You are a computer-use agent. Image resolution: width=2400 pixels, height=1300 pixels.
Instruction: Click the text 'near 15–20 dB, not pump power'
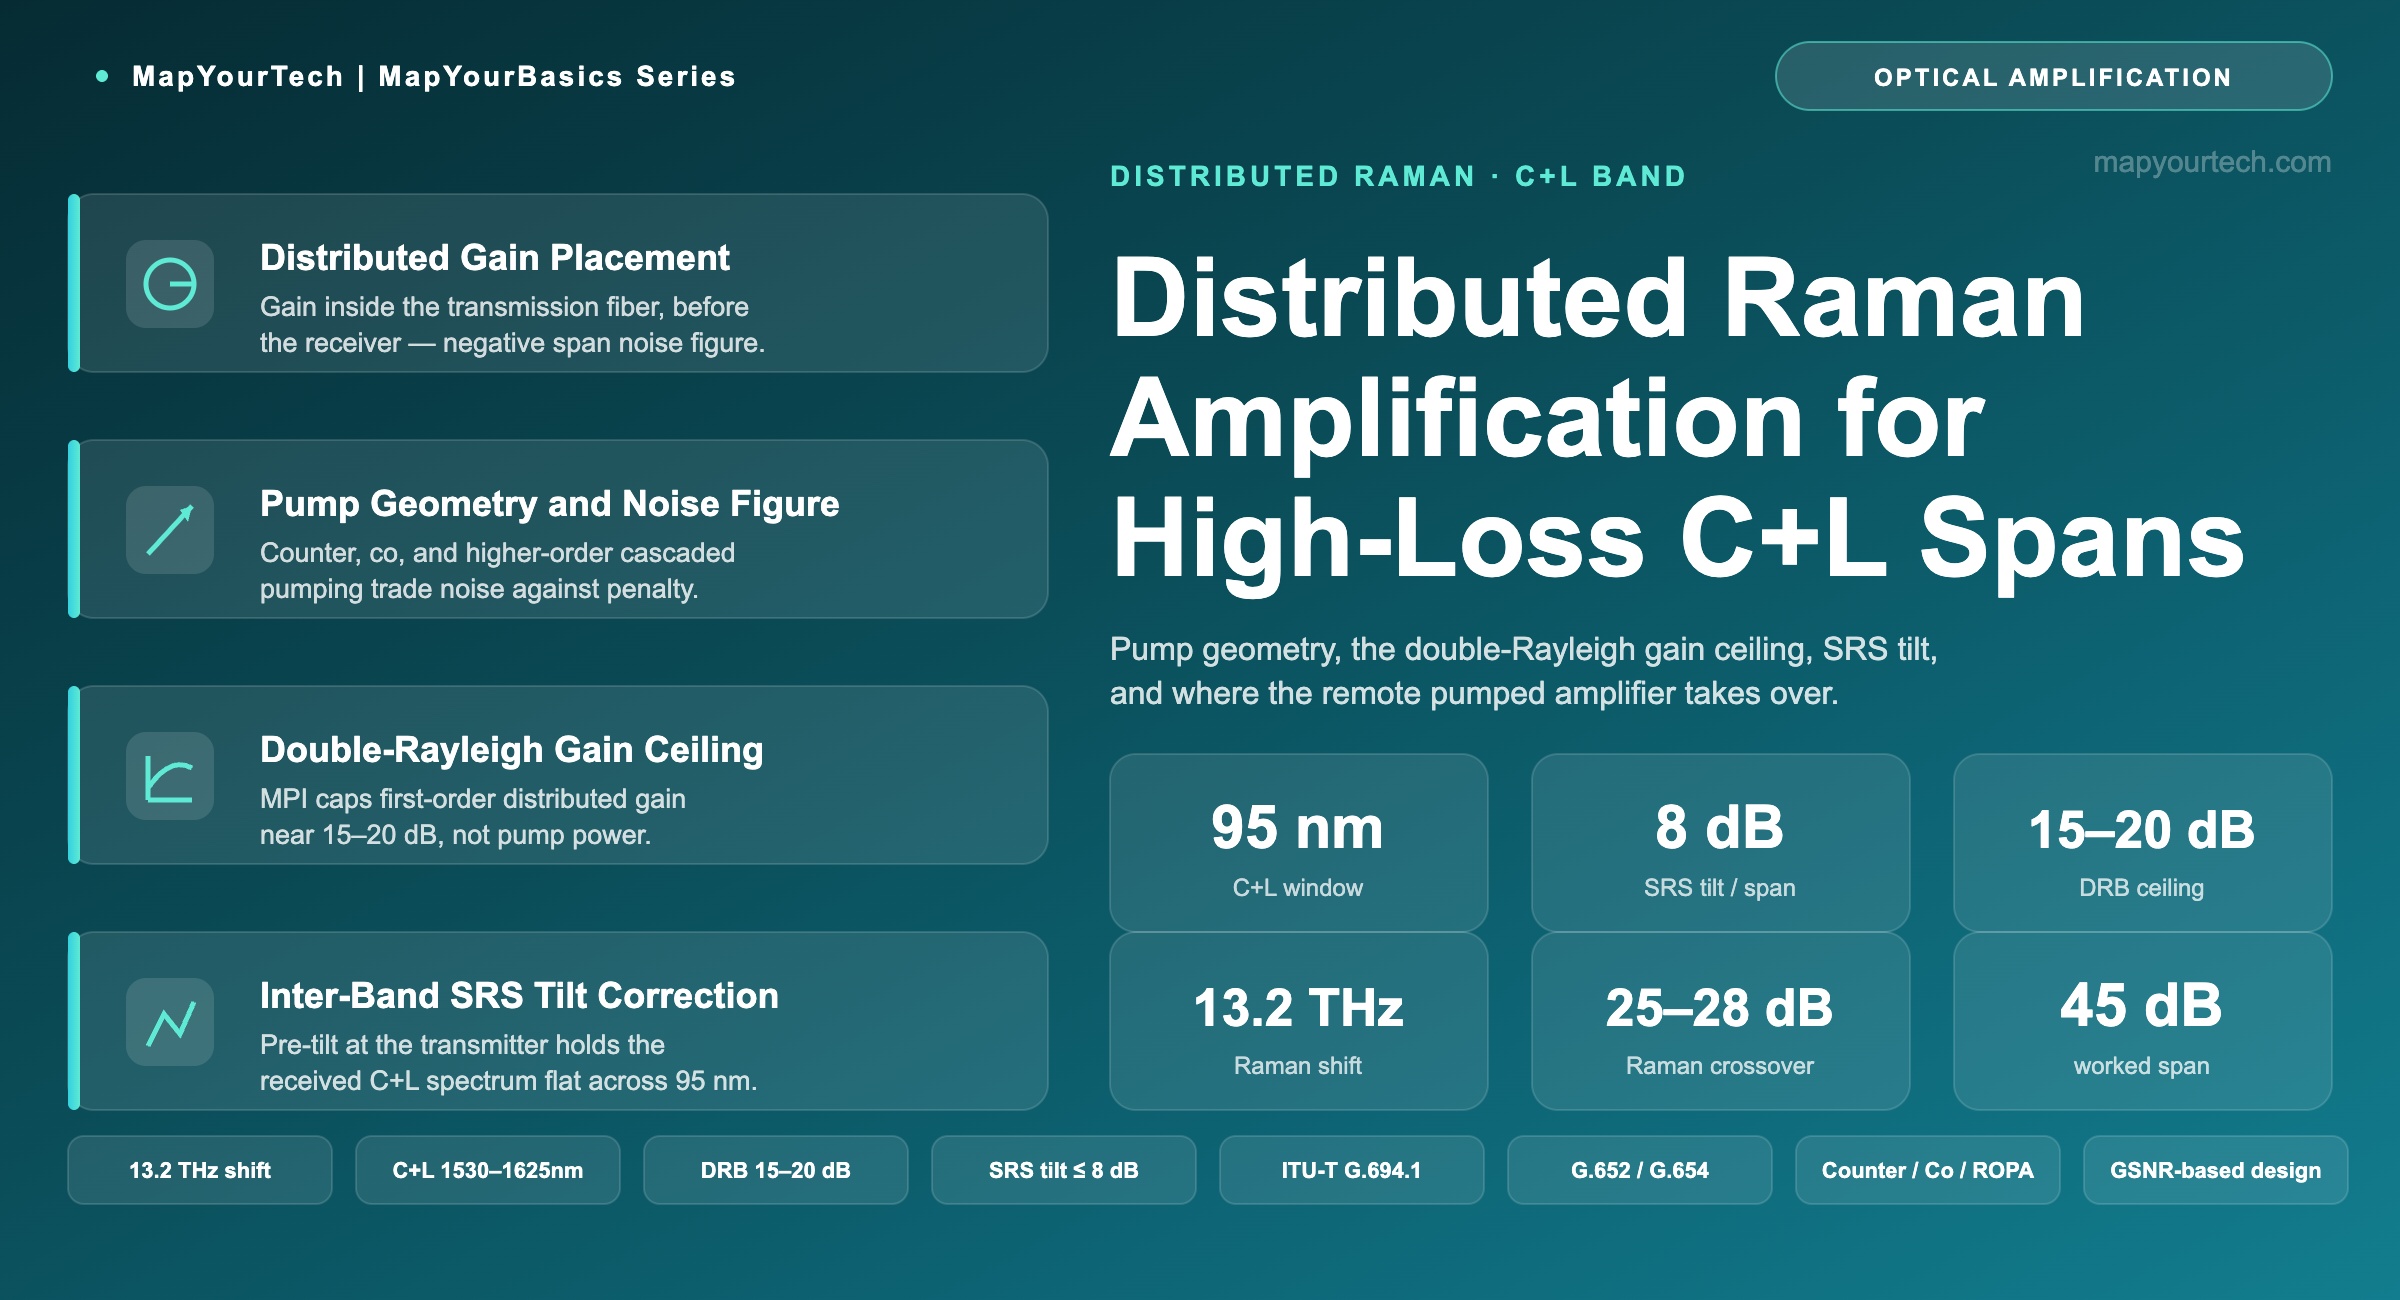tap(455, 835)
